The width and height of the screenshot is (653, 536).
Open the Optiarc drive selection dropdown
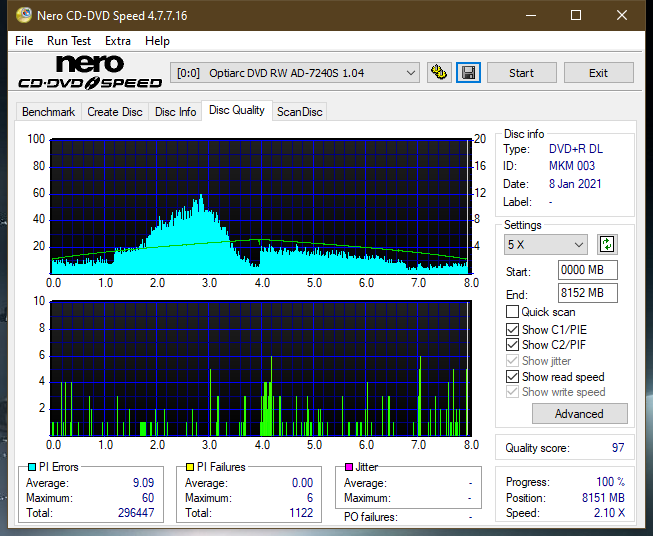[x=294, y=73]
